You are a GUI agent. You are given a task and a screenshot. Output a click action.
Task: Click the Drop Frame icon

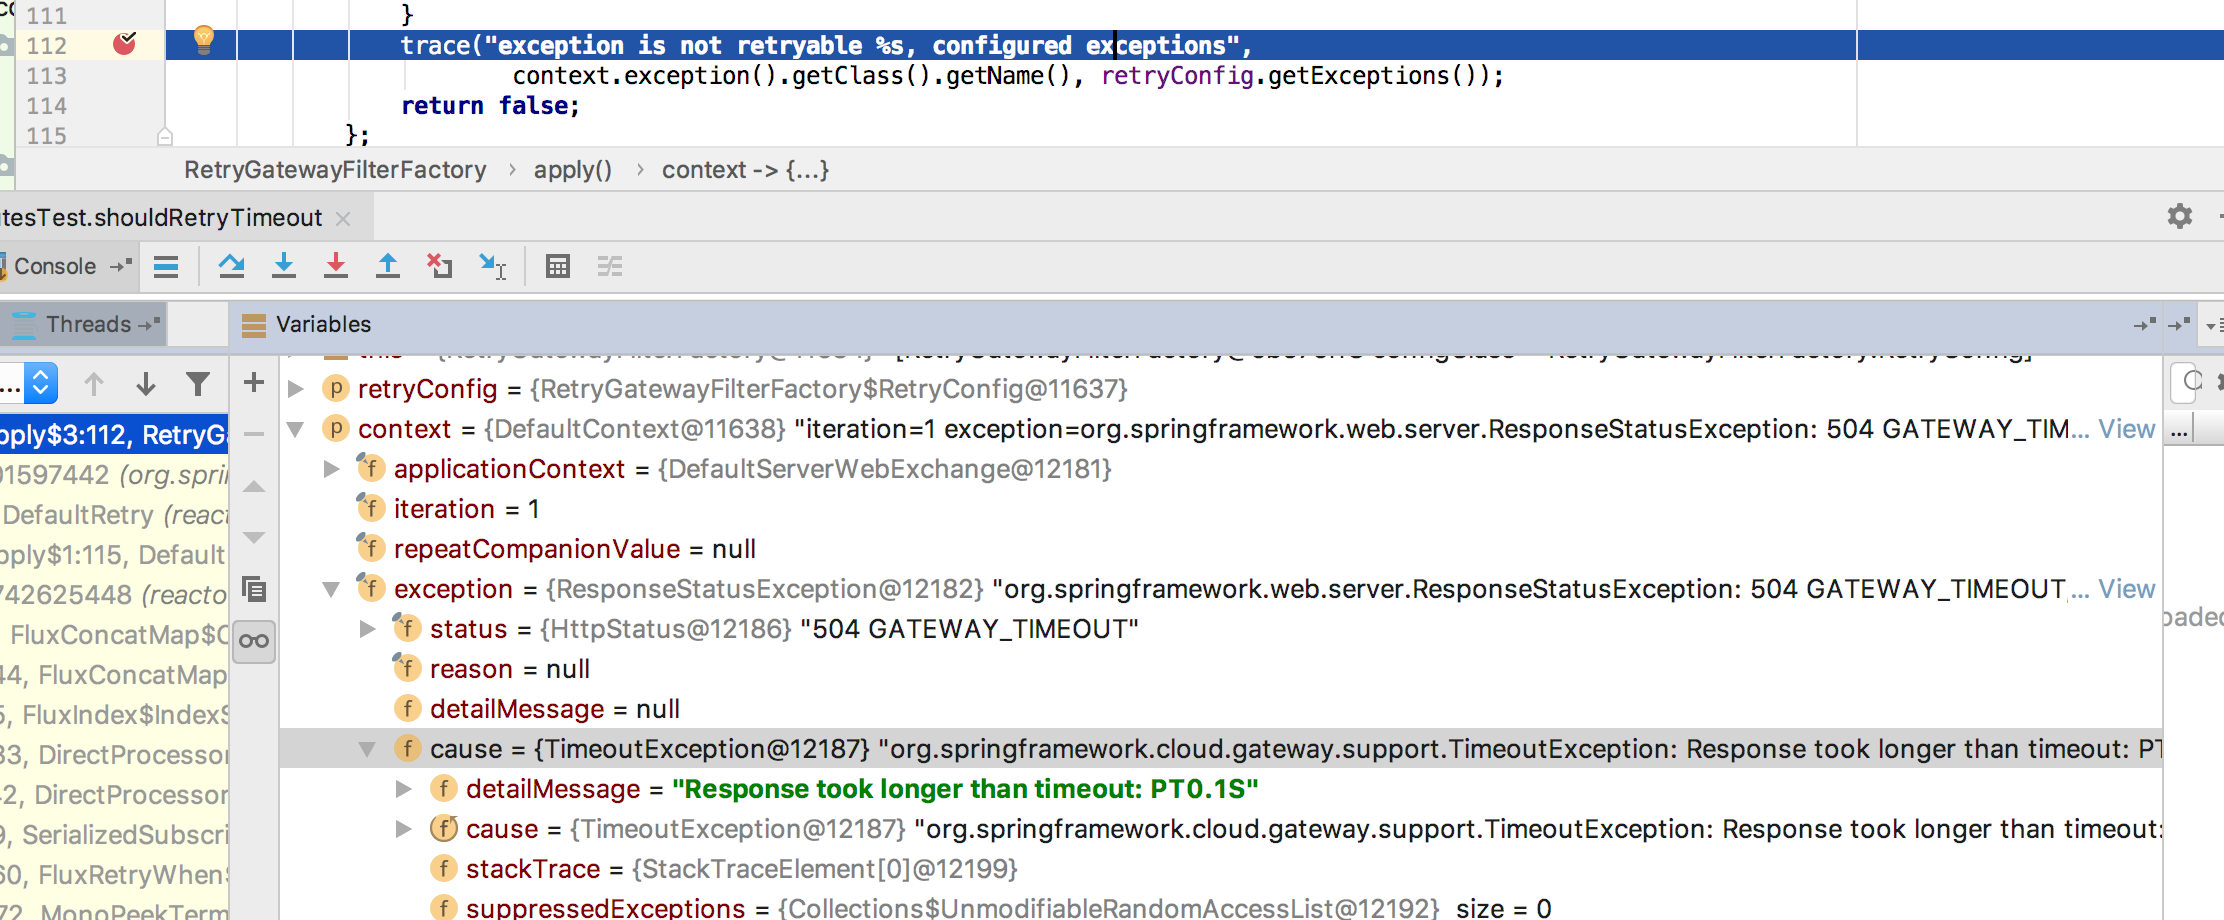pyautogui.click(x=440, y=266)
